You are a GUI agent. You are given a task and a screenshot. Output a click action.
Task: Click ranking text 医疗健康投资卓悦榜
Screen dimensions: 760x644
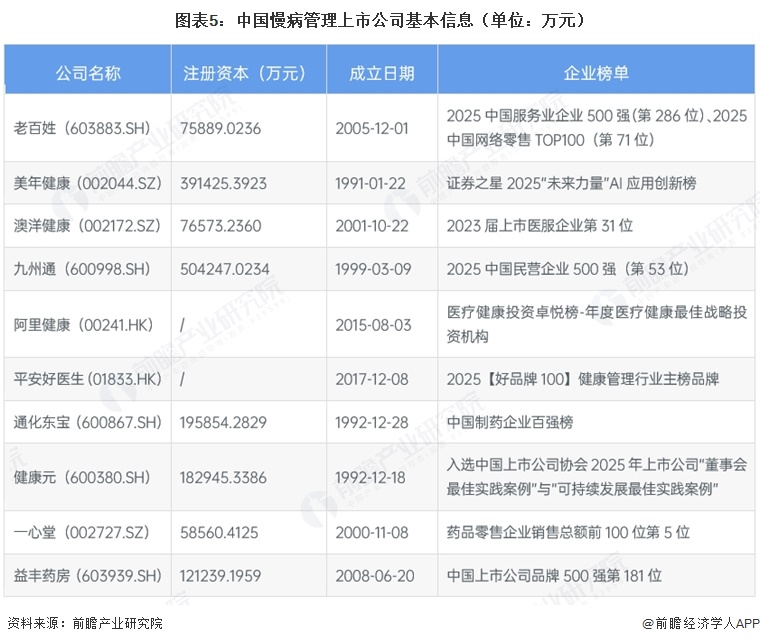[x=512, y=313]
